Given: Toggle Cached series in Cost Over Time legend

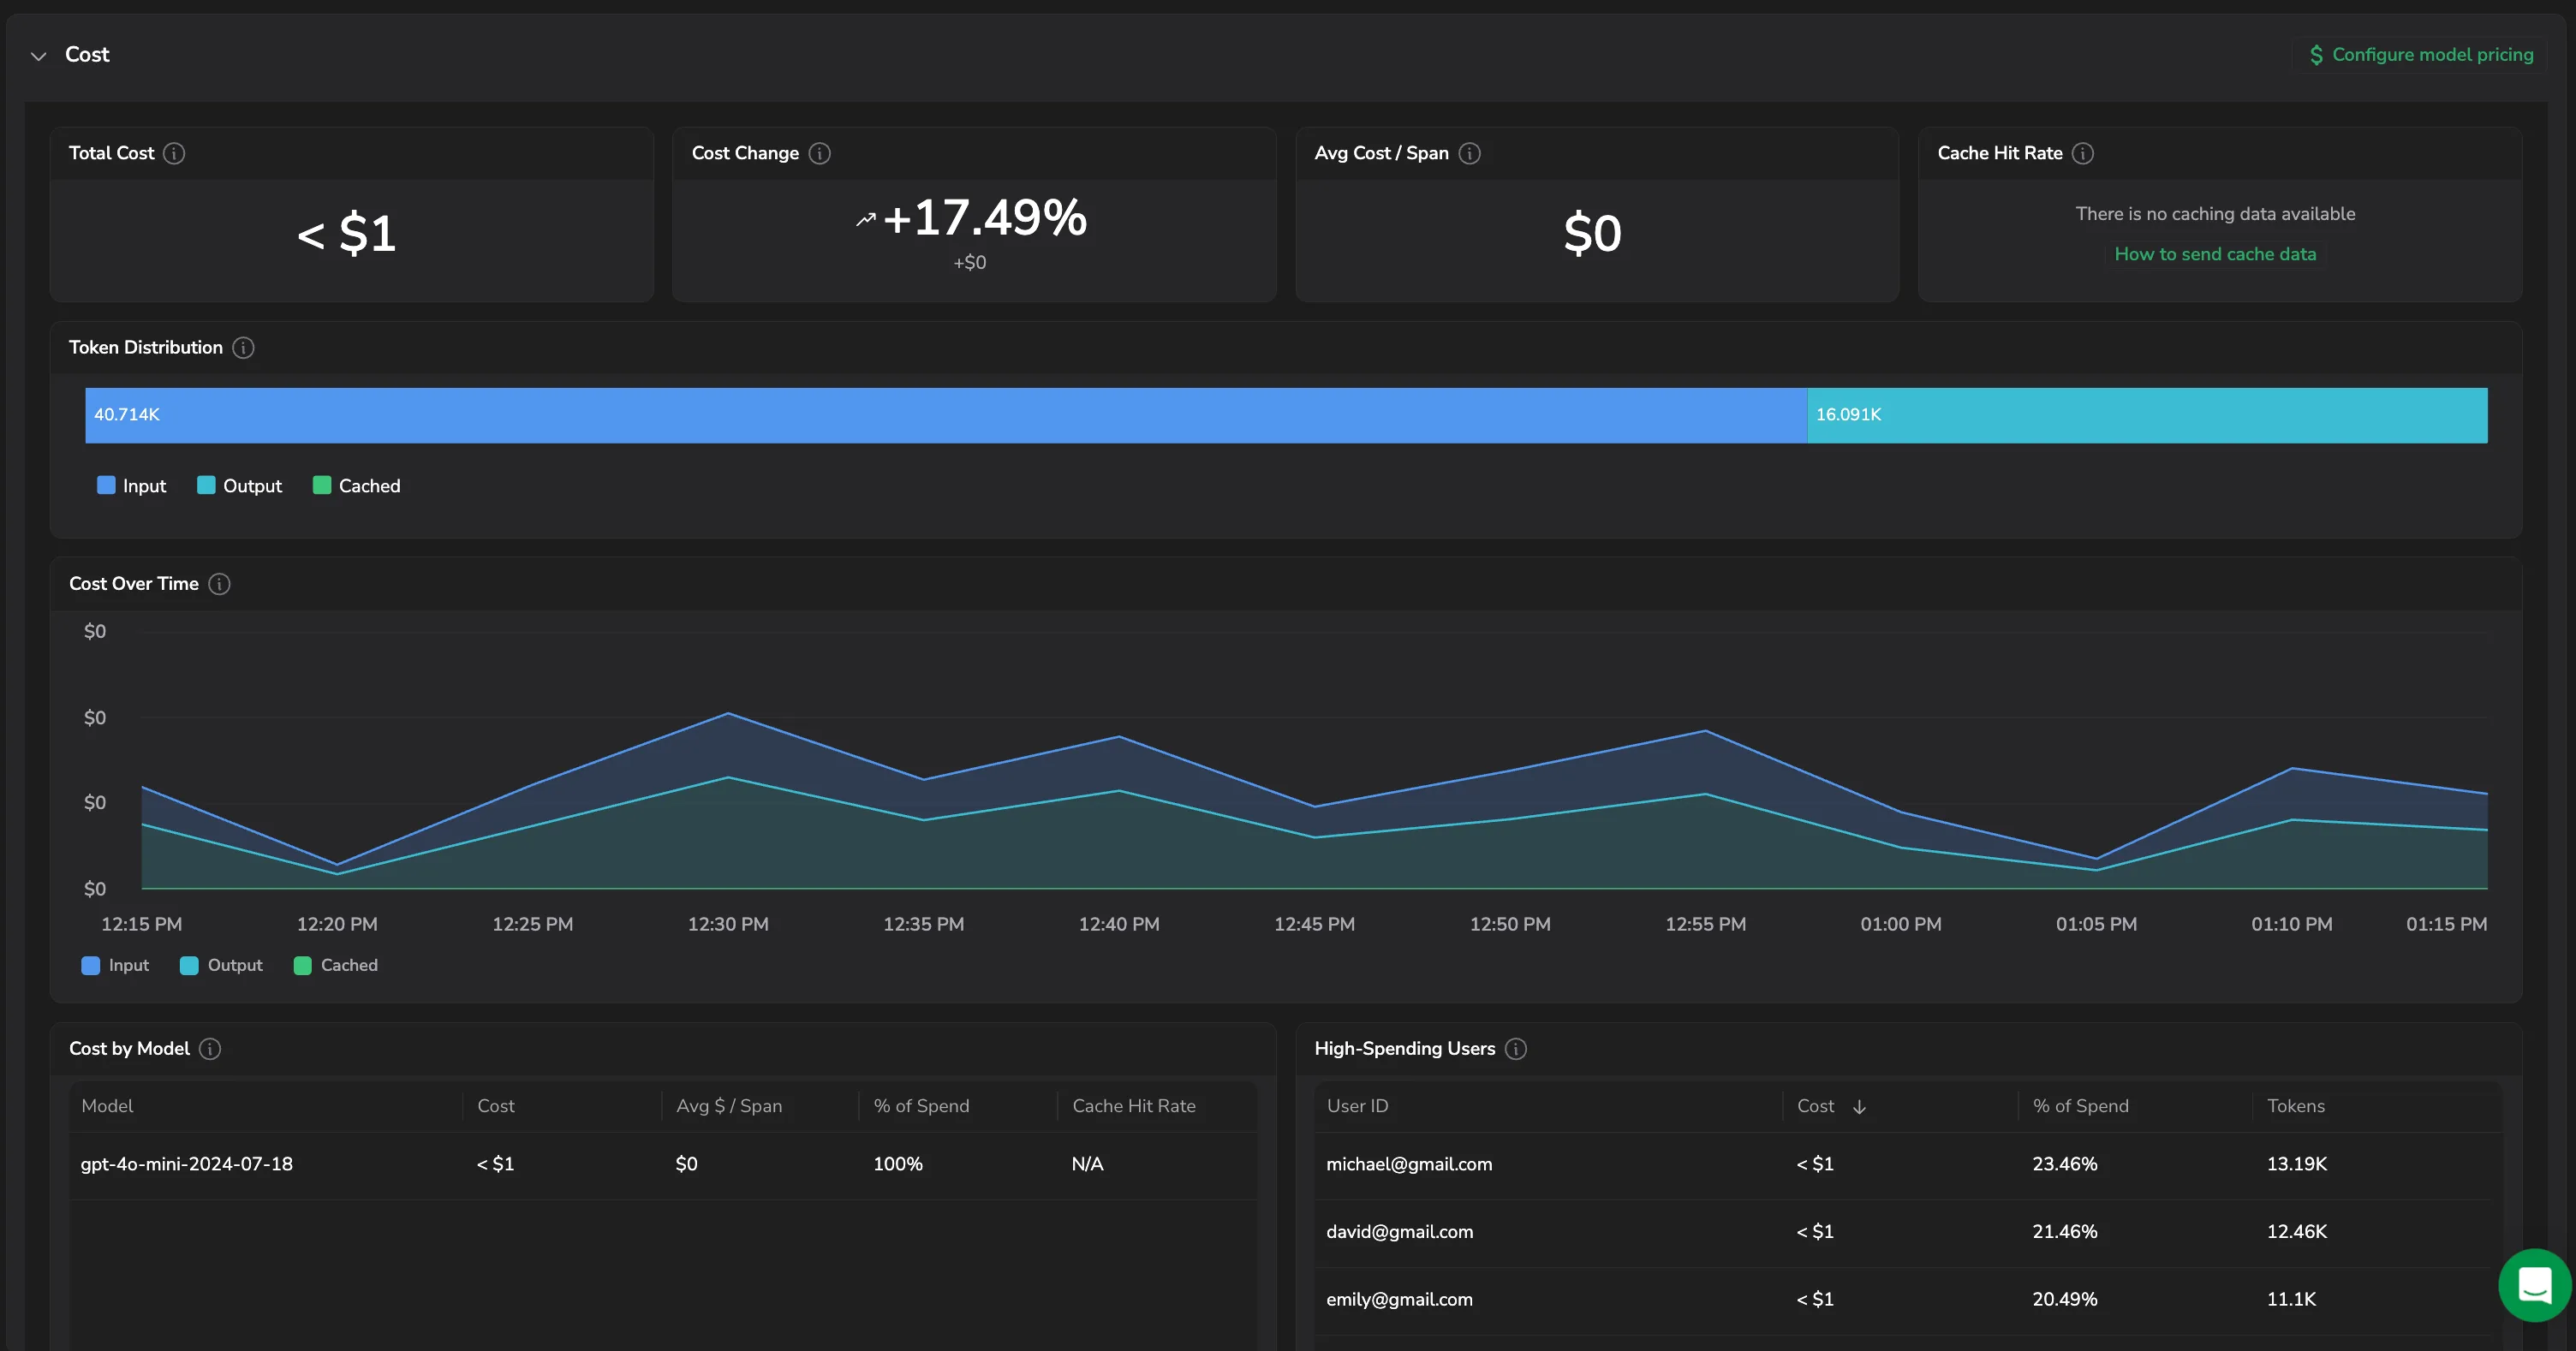Looking at the screenshot, I should 336,965.
